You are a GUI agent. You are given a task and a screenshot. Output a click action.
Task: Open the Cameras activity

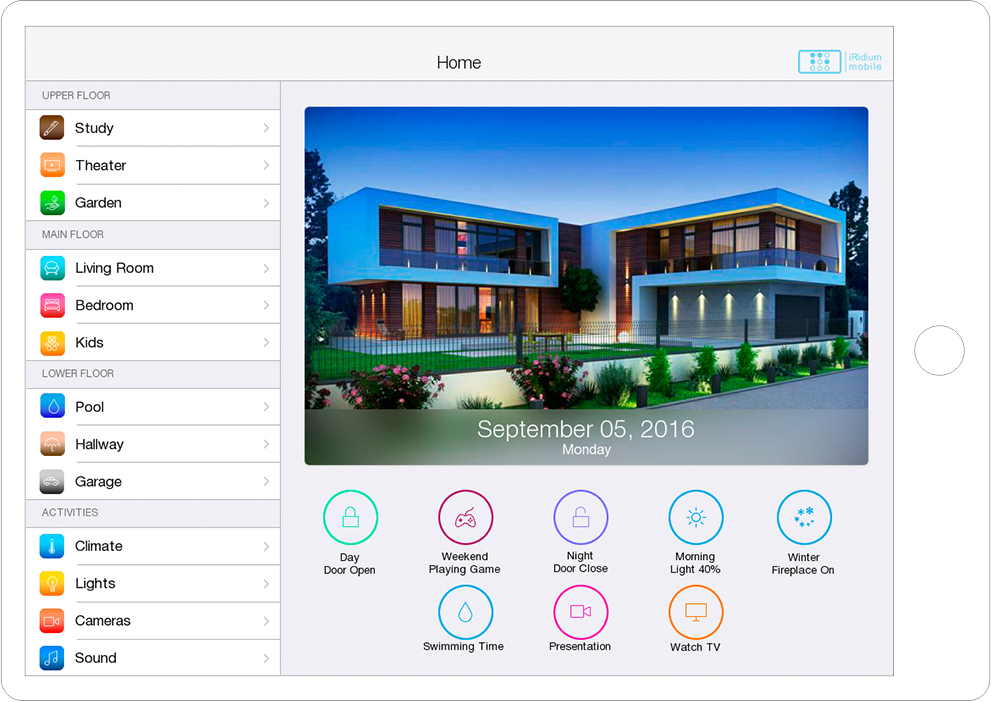point(102,621)
